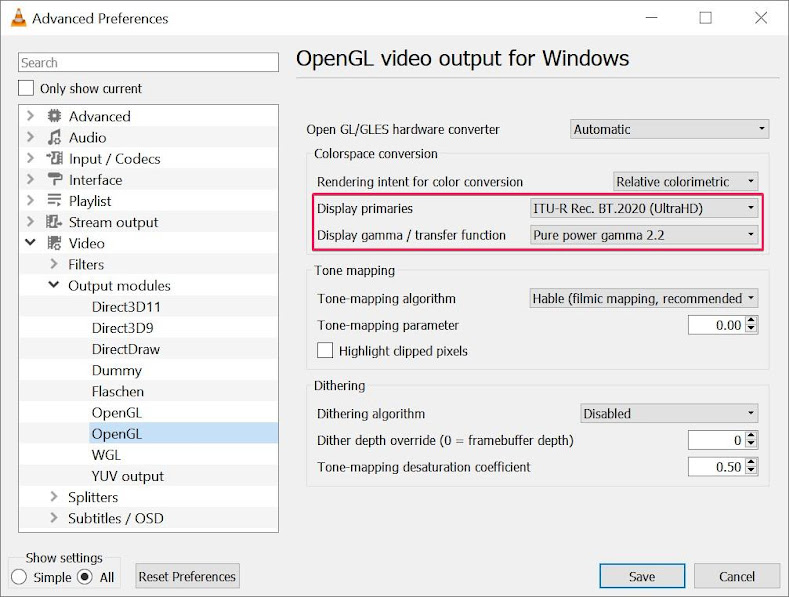Decrease desaturation coefficient with down arrow
Screen dimensions: 789x597
pyautogui.click(x=751, y=471)
